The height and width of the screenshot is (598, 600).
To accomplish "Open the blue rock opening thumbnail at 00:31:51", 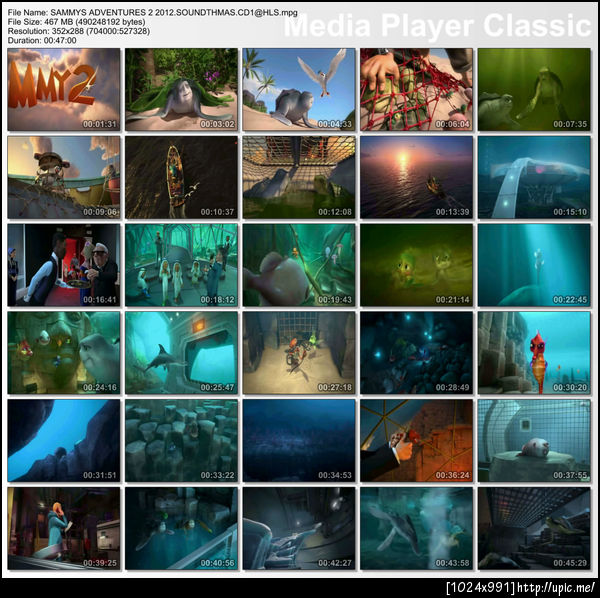I will [64, 440].
